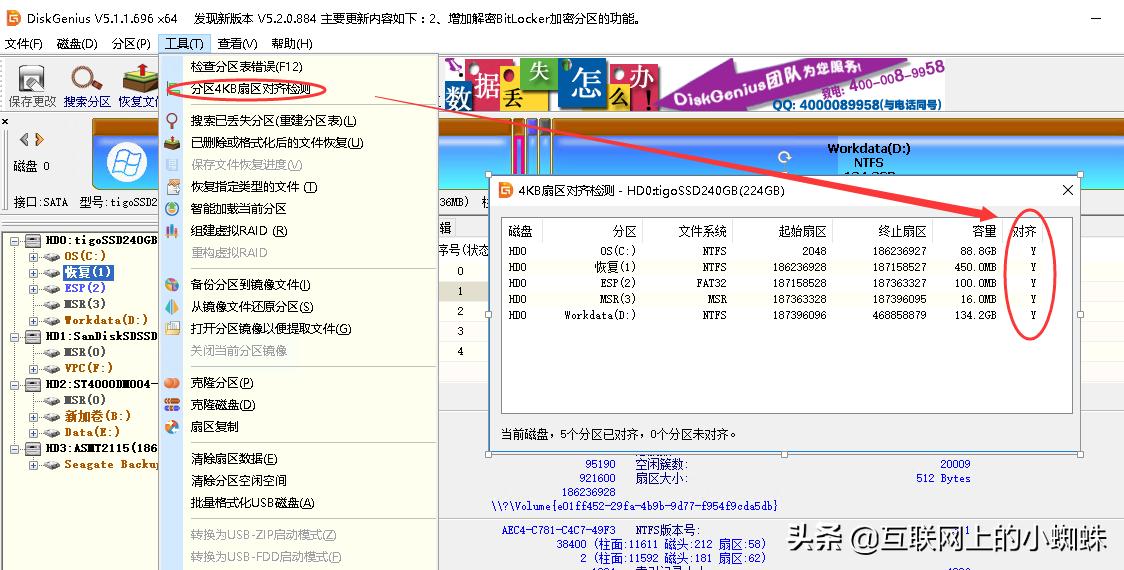Expand the Seagate Backup partition node
This screenshot has width=1124, height=570.
33,465
